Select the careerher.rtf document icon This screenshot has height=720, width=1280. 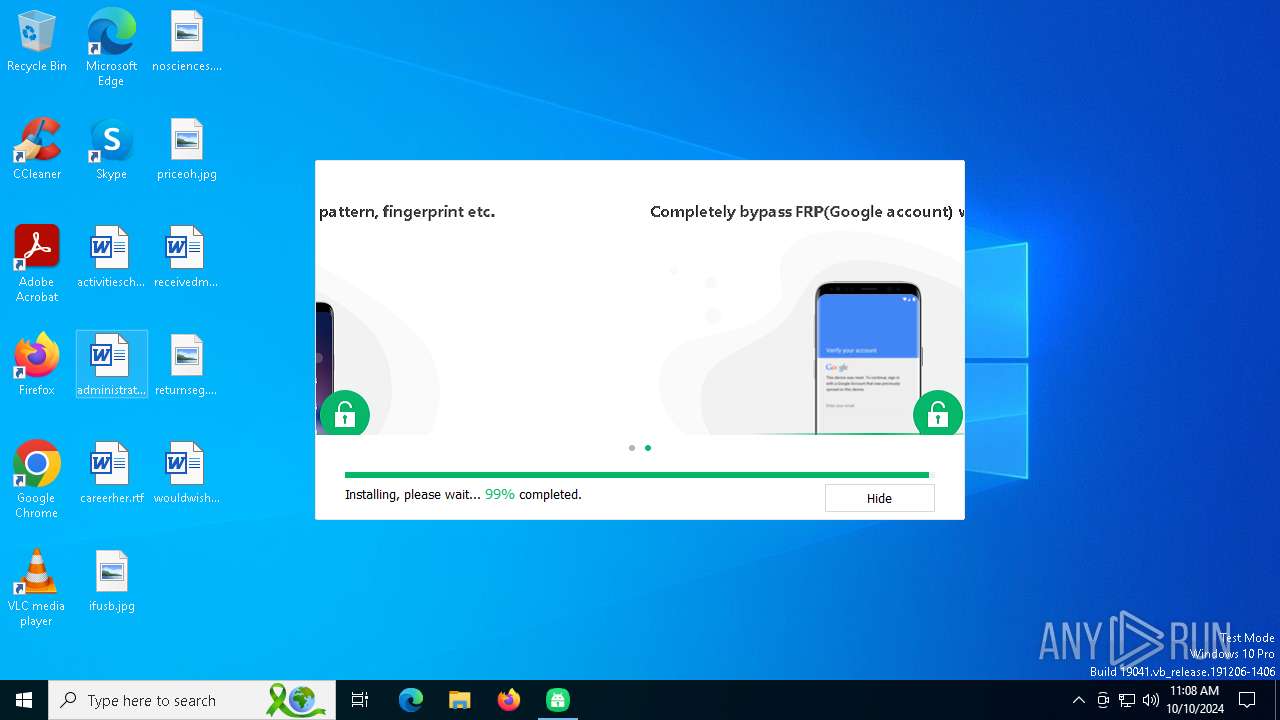(x=111, y=474)
